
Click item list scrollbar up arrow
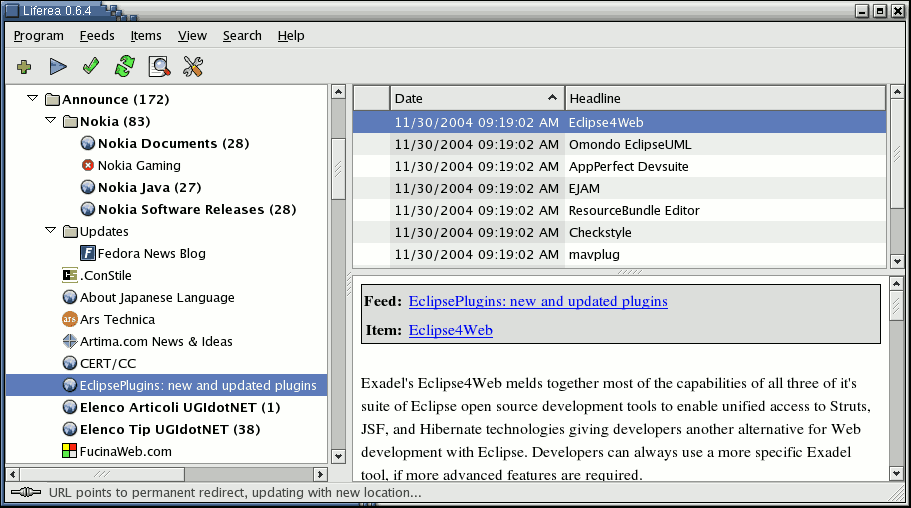pos(897,92)
